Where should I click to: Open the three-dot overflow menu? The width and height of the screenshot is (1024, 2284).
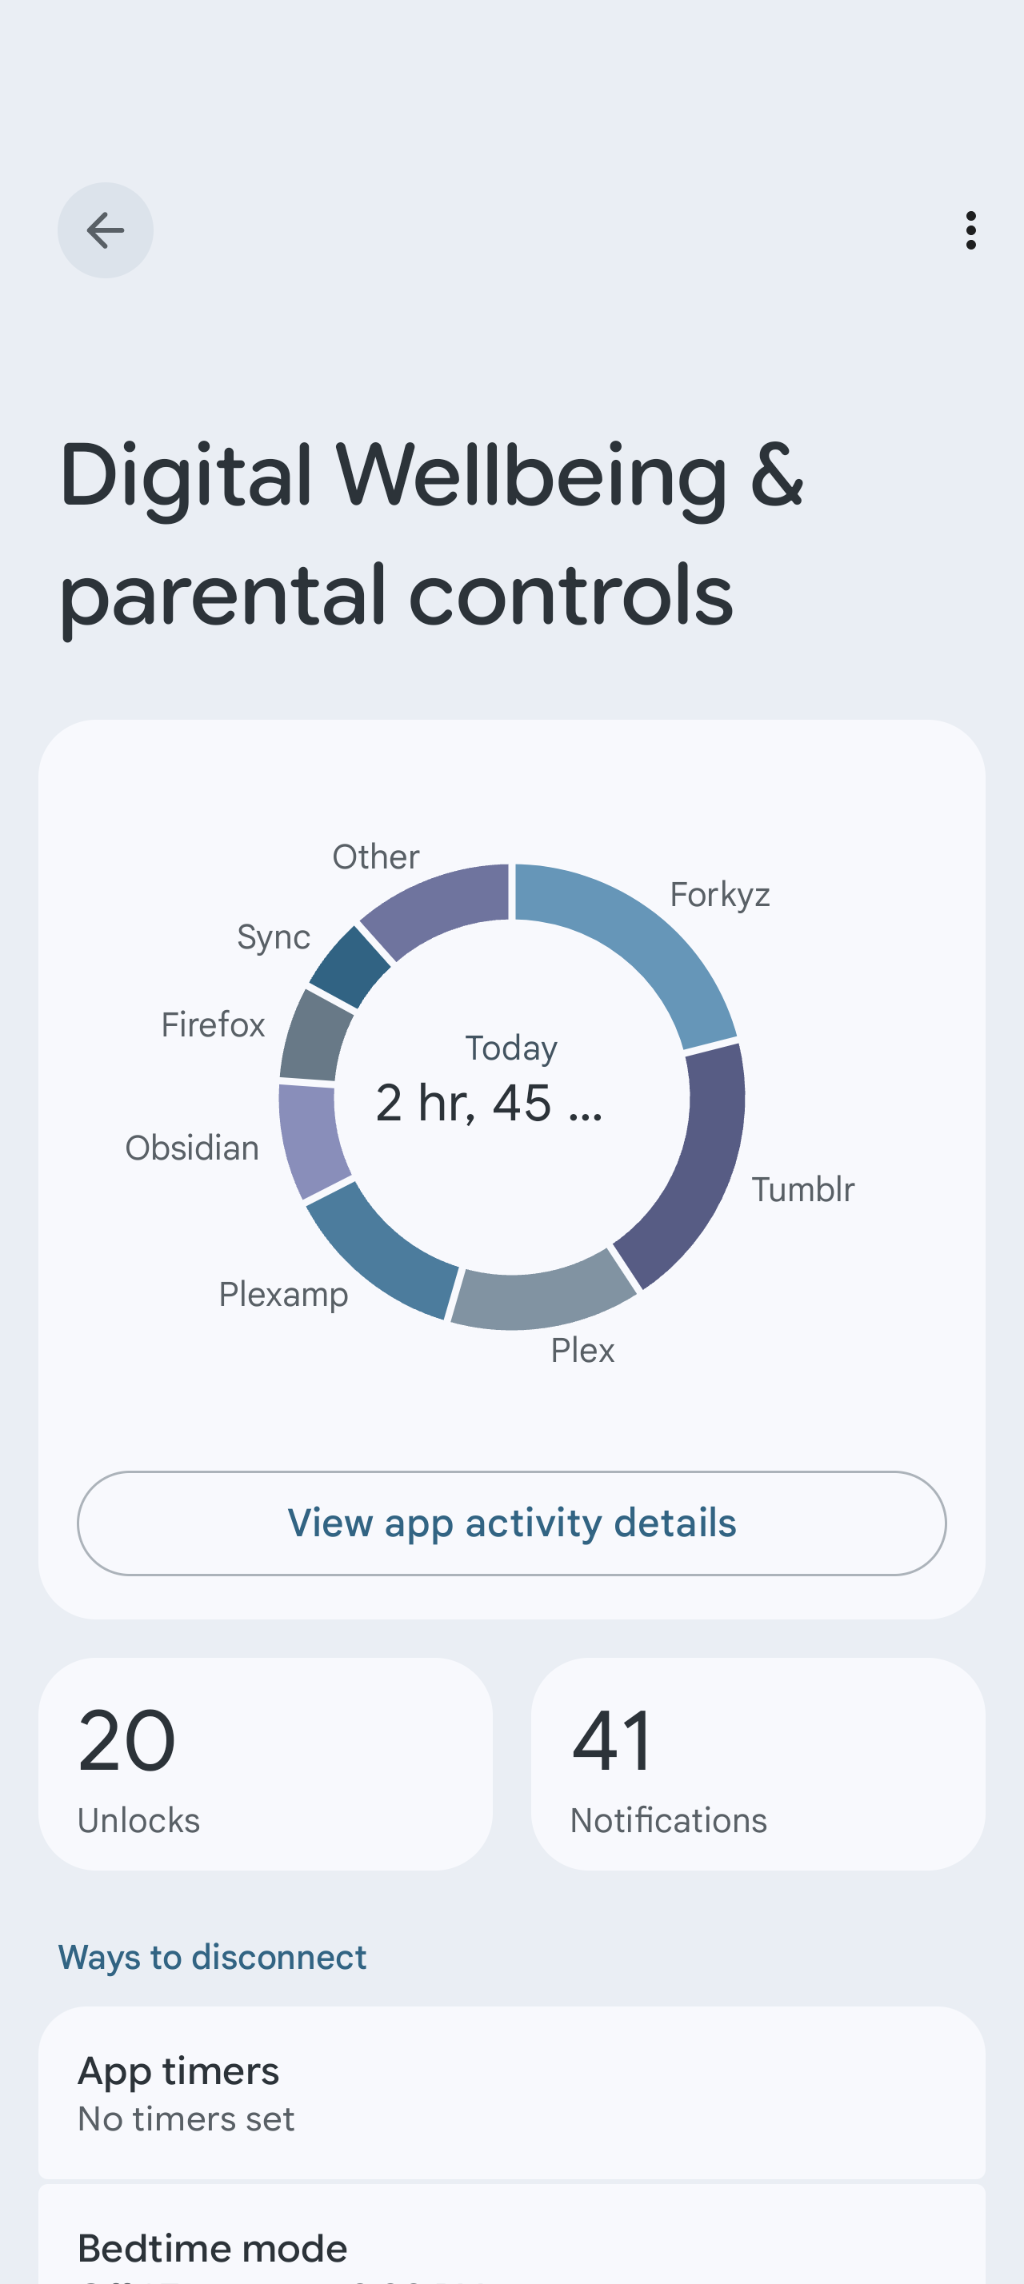point(970,230)
